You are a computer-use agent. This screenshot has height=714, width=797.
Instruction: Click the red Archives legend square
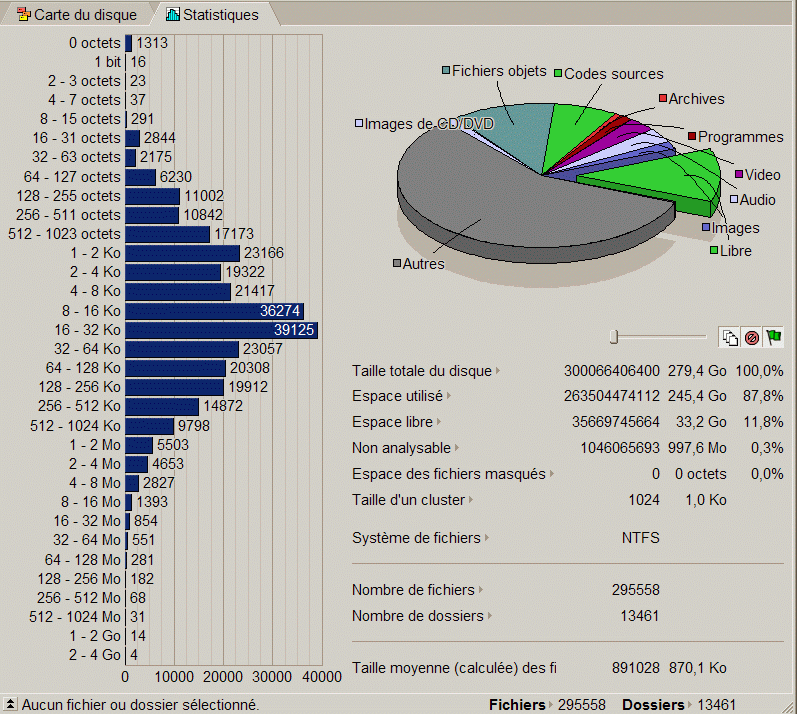coord(662,99)
